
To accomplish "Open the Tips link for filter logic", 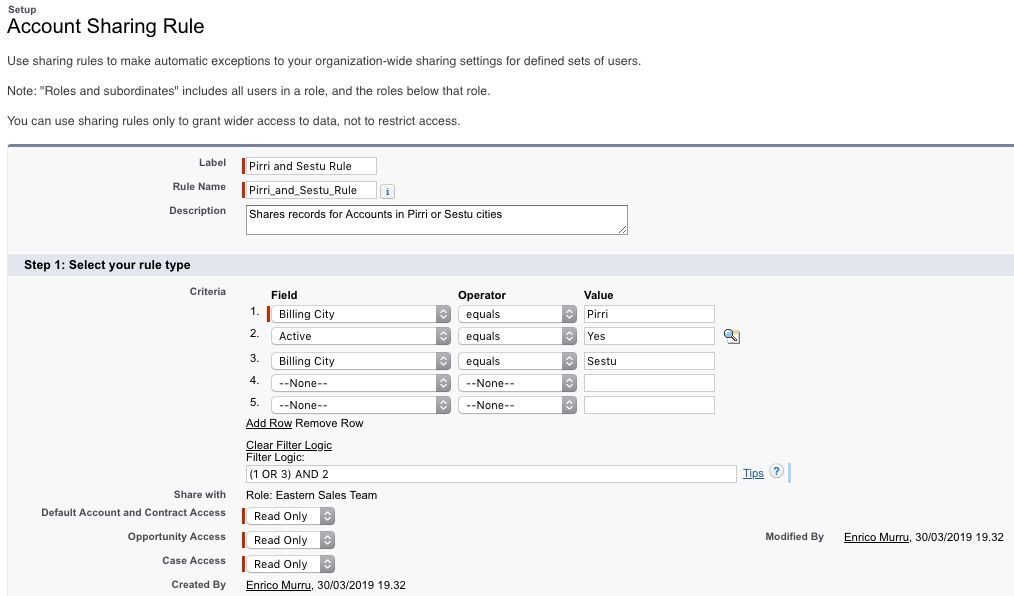I will 753,474.
